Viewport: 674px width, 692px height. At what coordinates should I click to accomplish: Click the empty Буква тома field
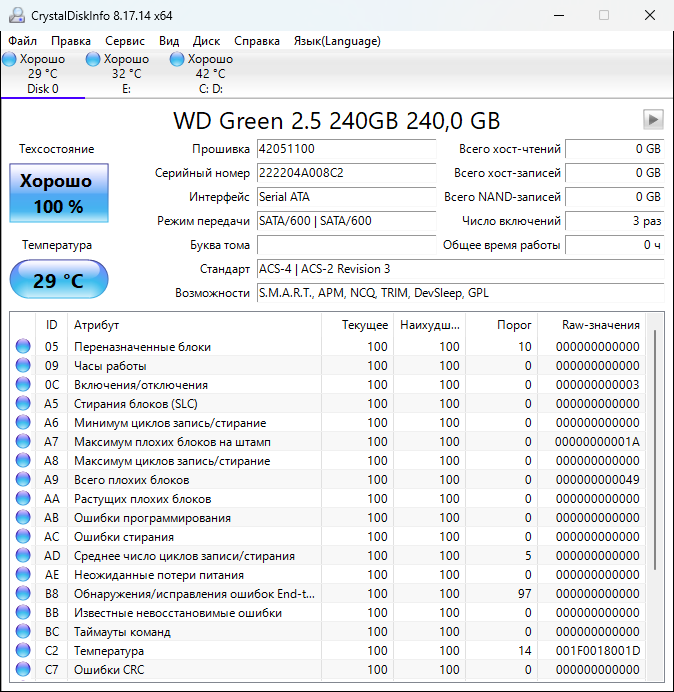coord(346,244)
